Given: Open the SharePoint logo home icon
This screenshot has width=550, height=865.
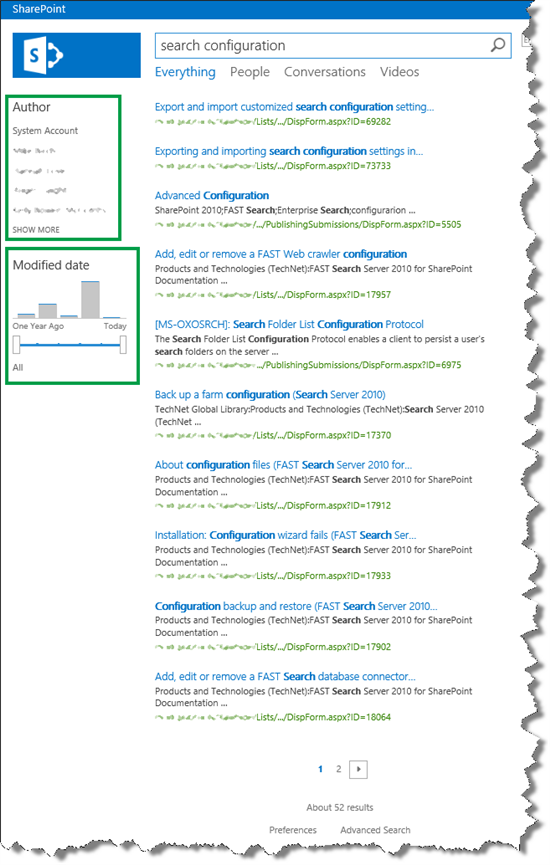Looking at the screenshot, I should (77, 55).
